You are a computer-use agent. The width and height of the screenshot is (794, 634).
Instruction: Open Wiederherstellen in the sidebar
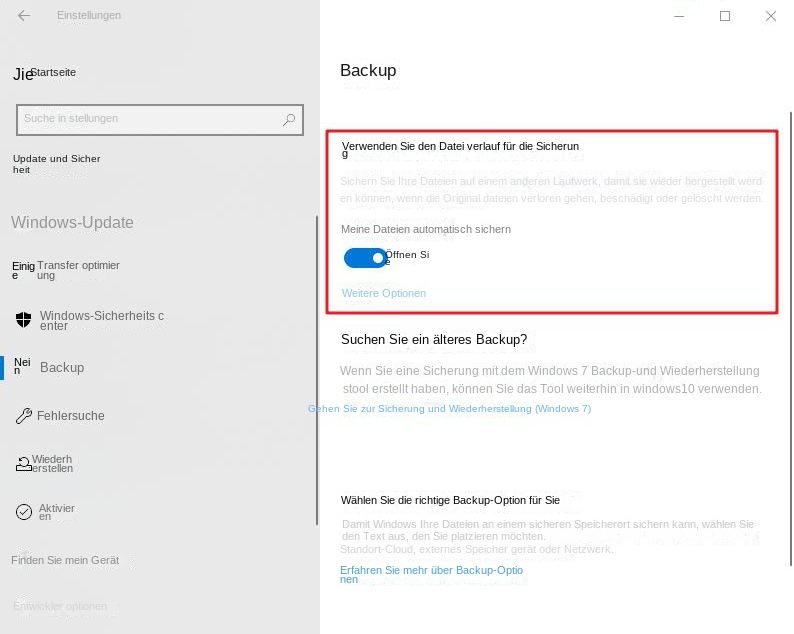coord(52,463)
